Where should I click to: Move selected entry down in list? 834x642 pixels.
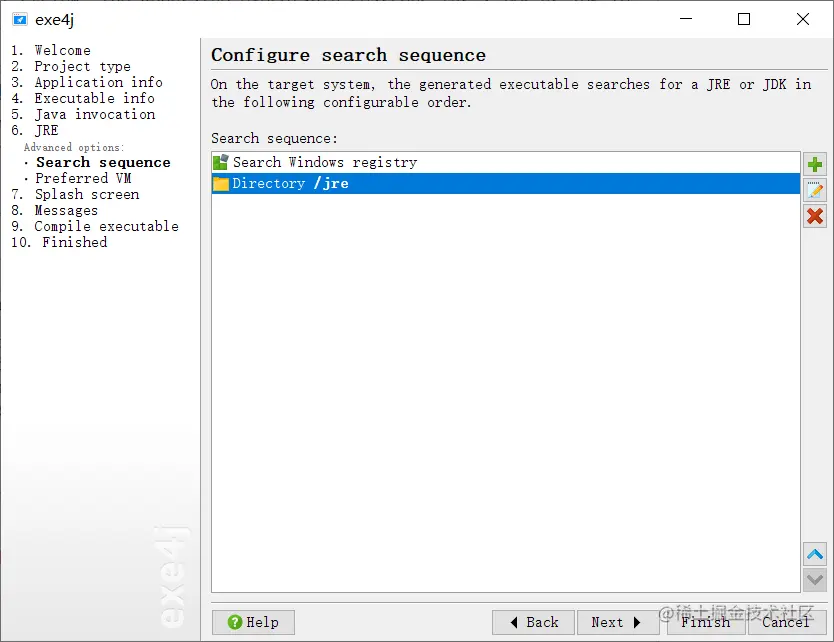[814, 580]
